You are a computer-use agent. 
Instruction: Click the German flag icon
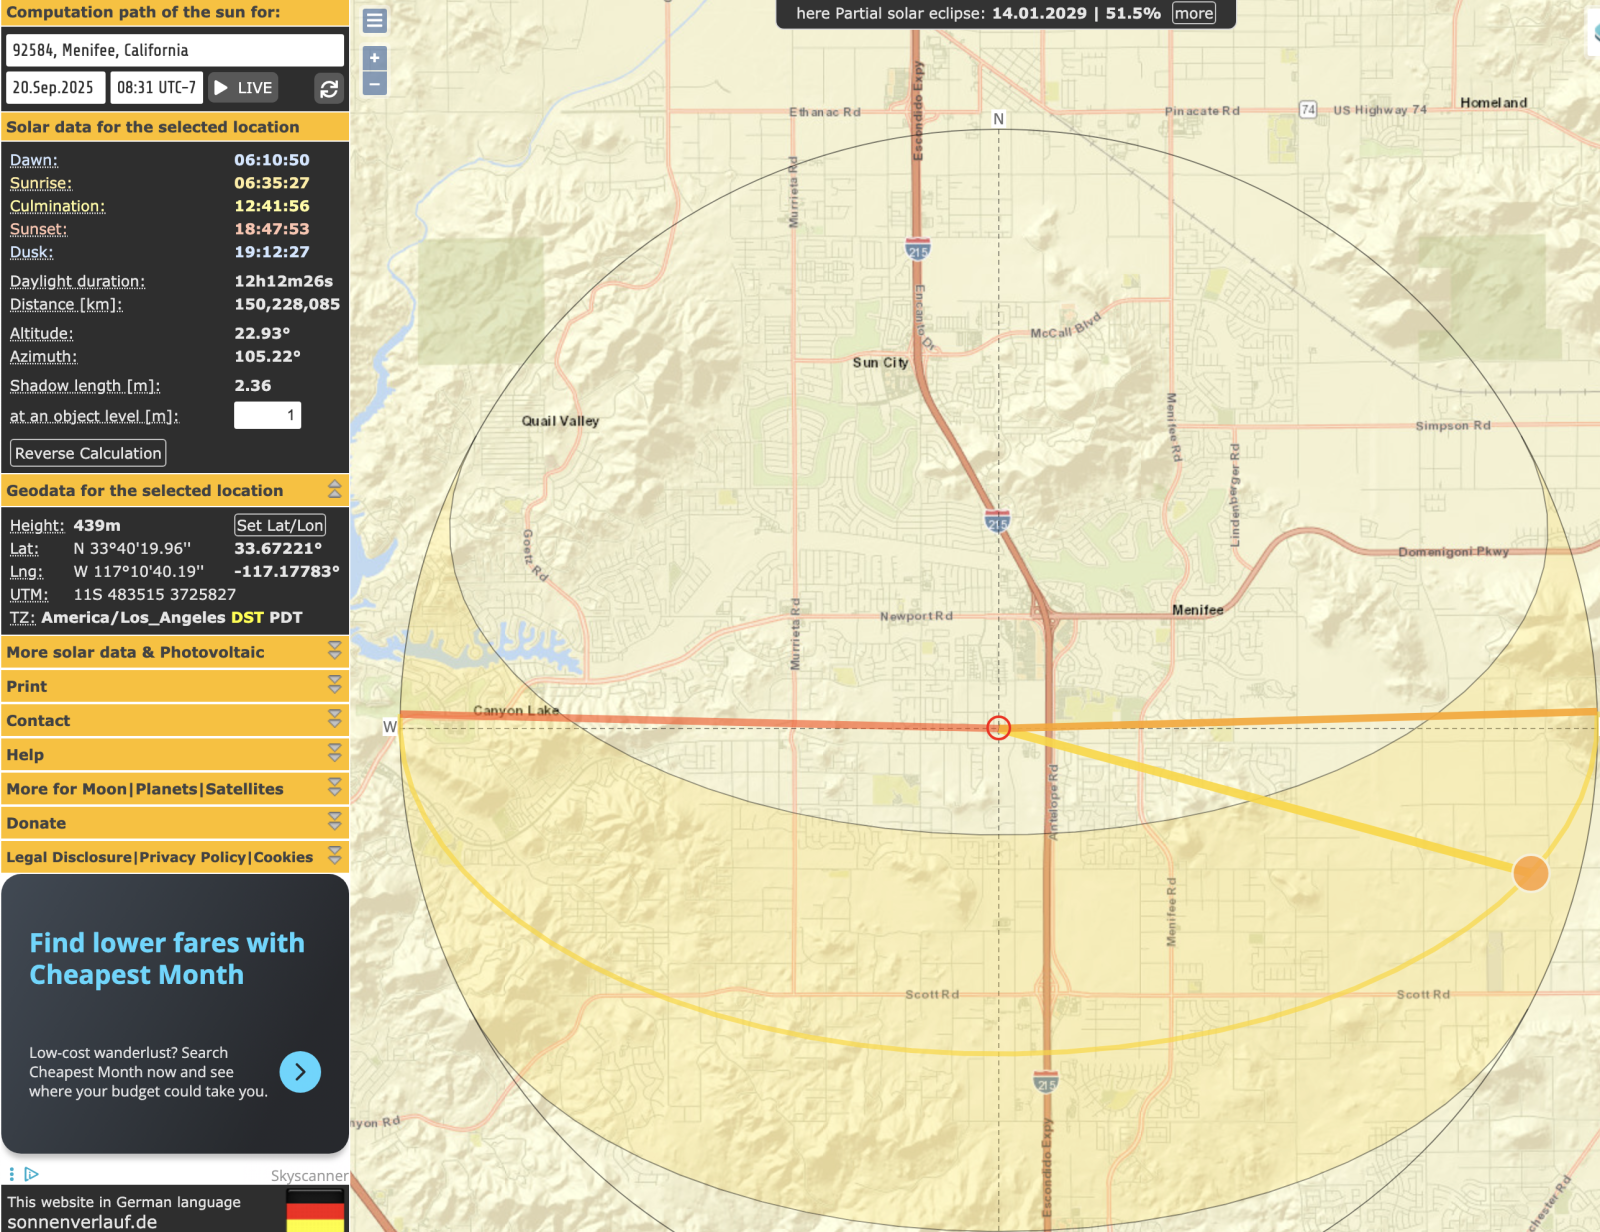tap(315, 1210)
